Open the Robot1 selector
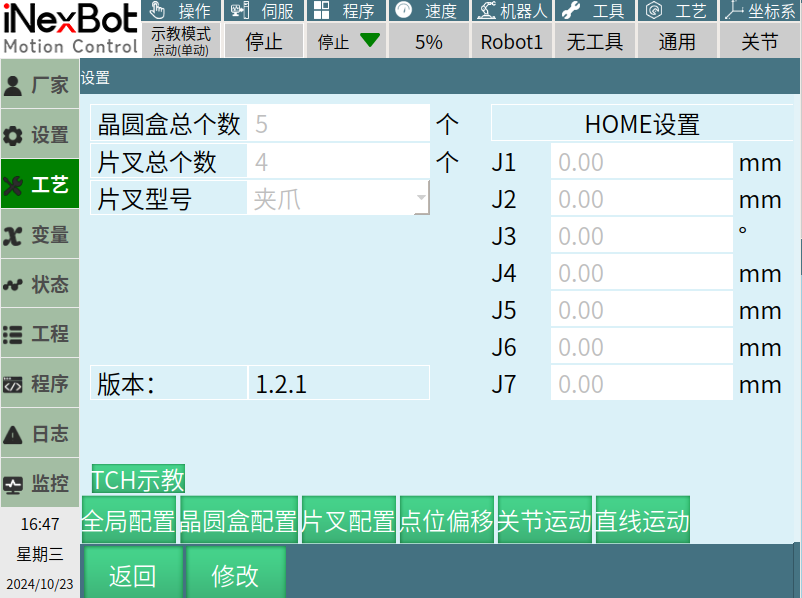 511,42
